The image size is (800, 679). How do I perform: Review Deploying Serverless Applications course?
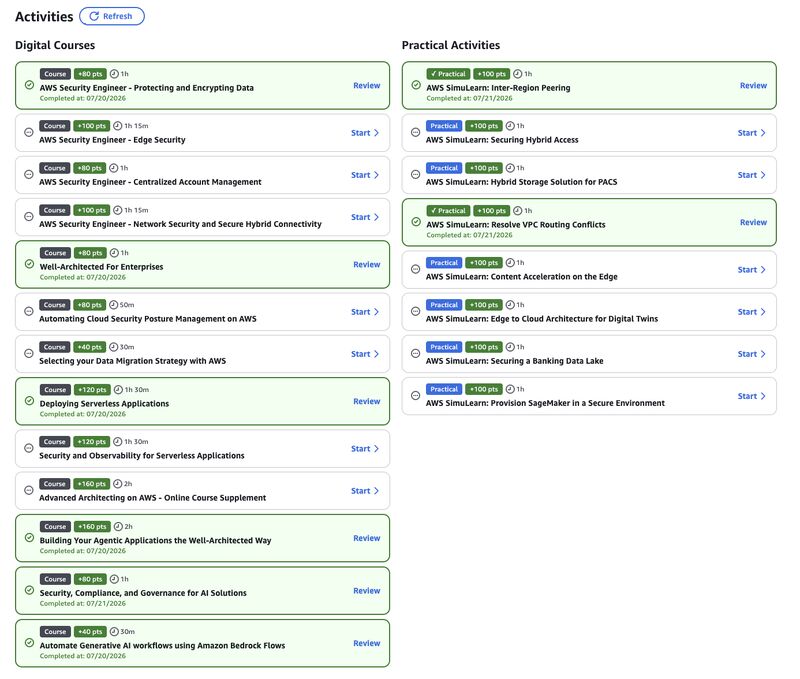[366, 401]
